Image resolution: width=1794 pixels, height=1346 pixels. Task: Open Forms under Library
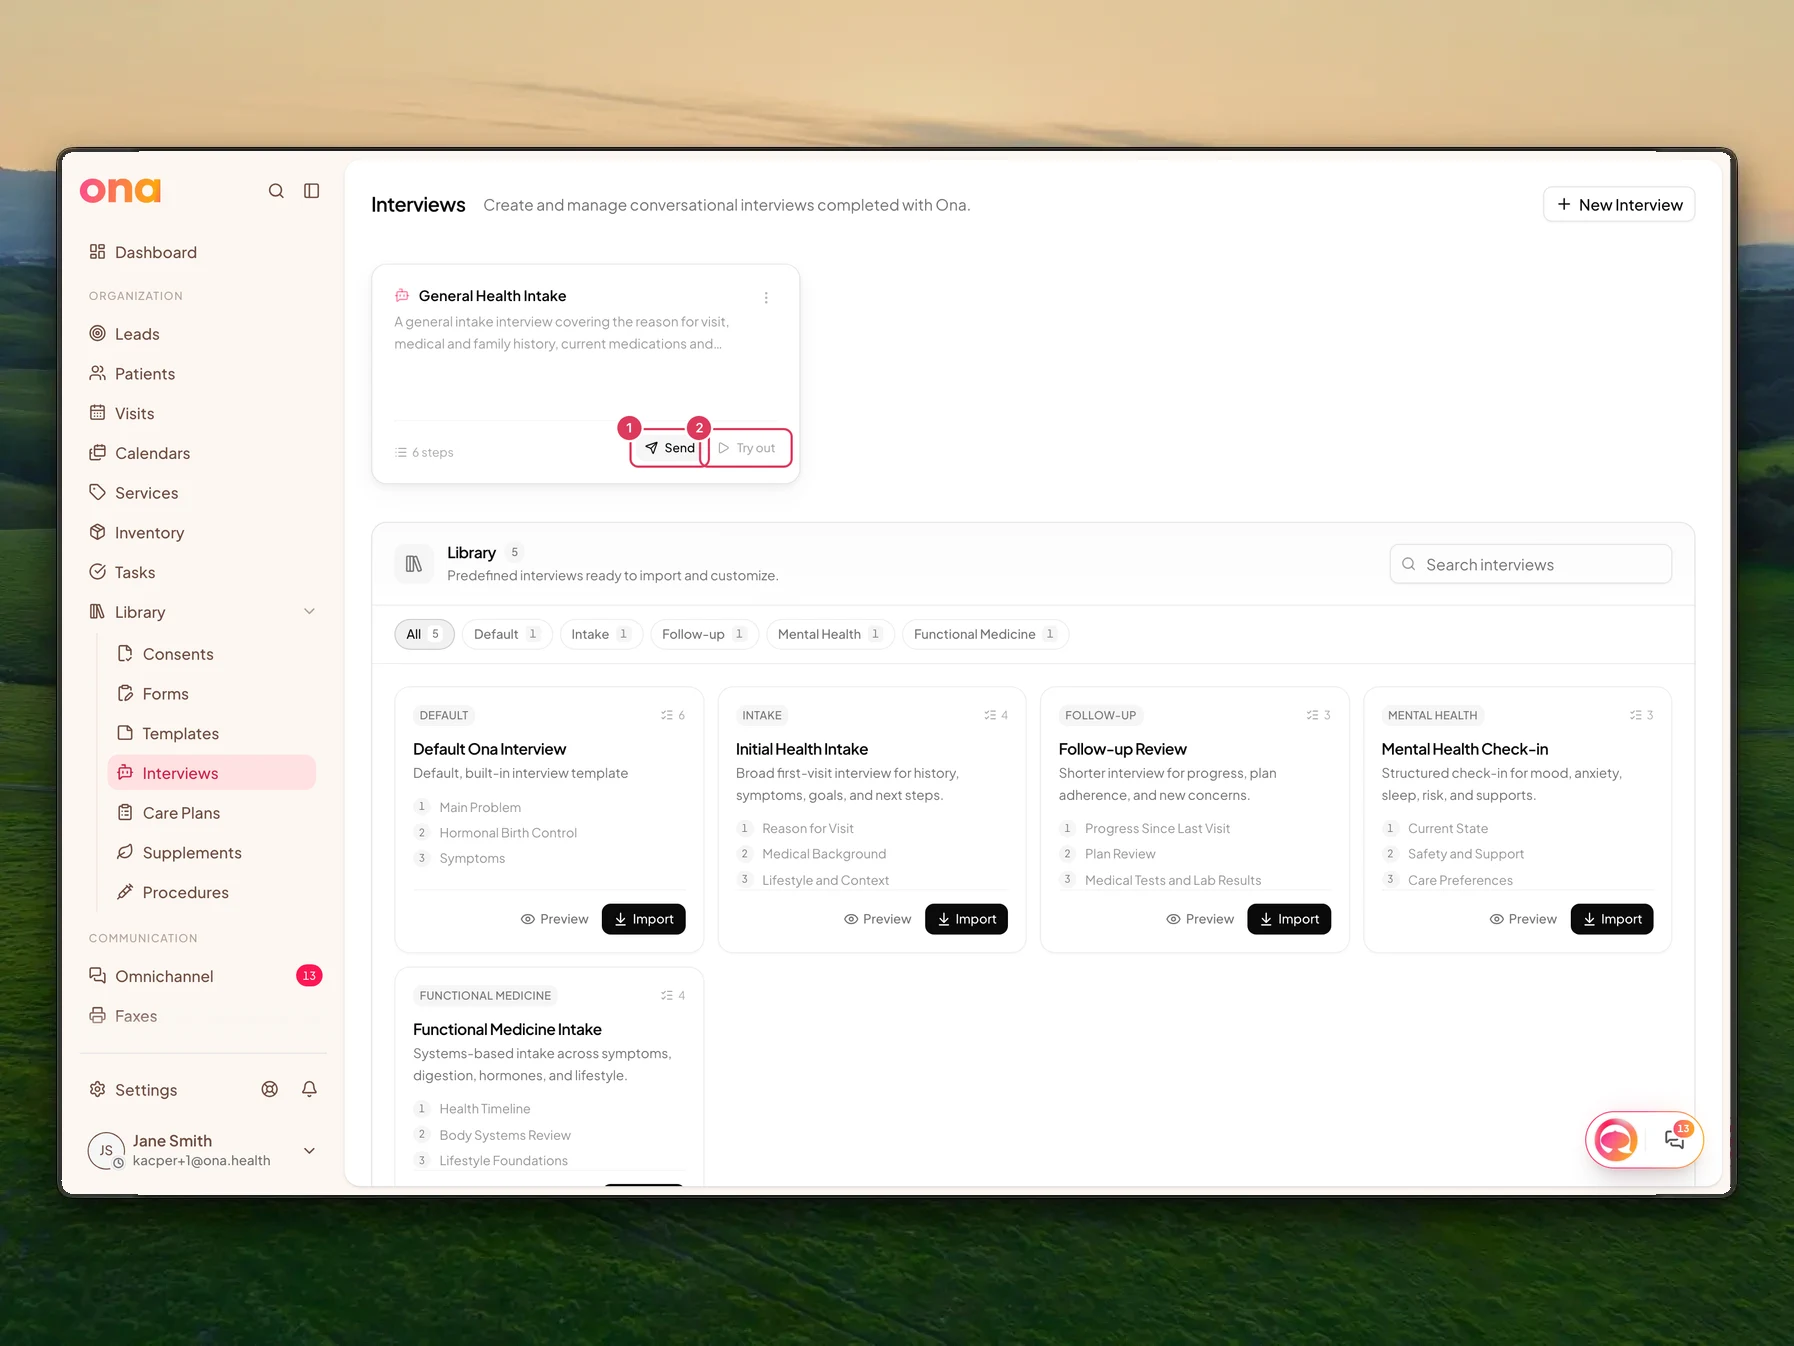tap(165, 694)
